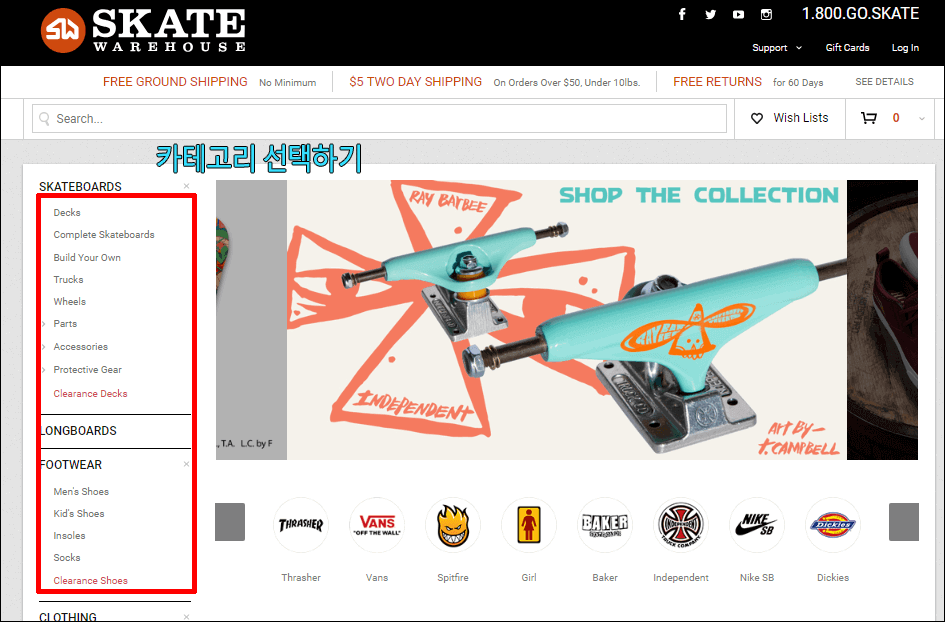
Task: Click the Thrasher brand logo
Action: (301, 525)
